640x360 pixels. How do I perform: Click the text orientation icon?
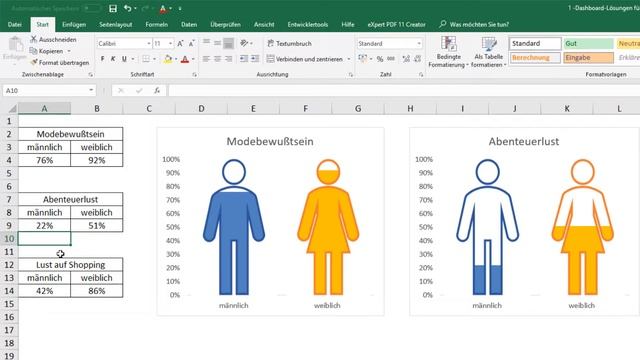click(x=244, y=43)
